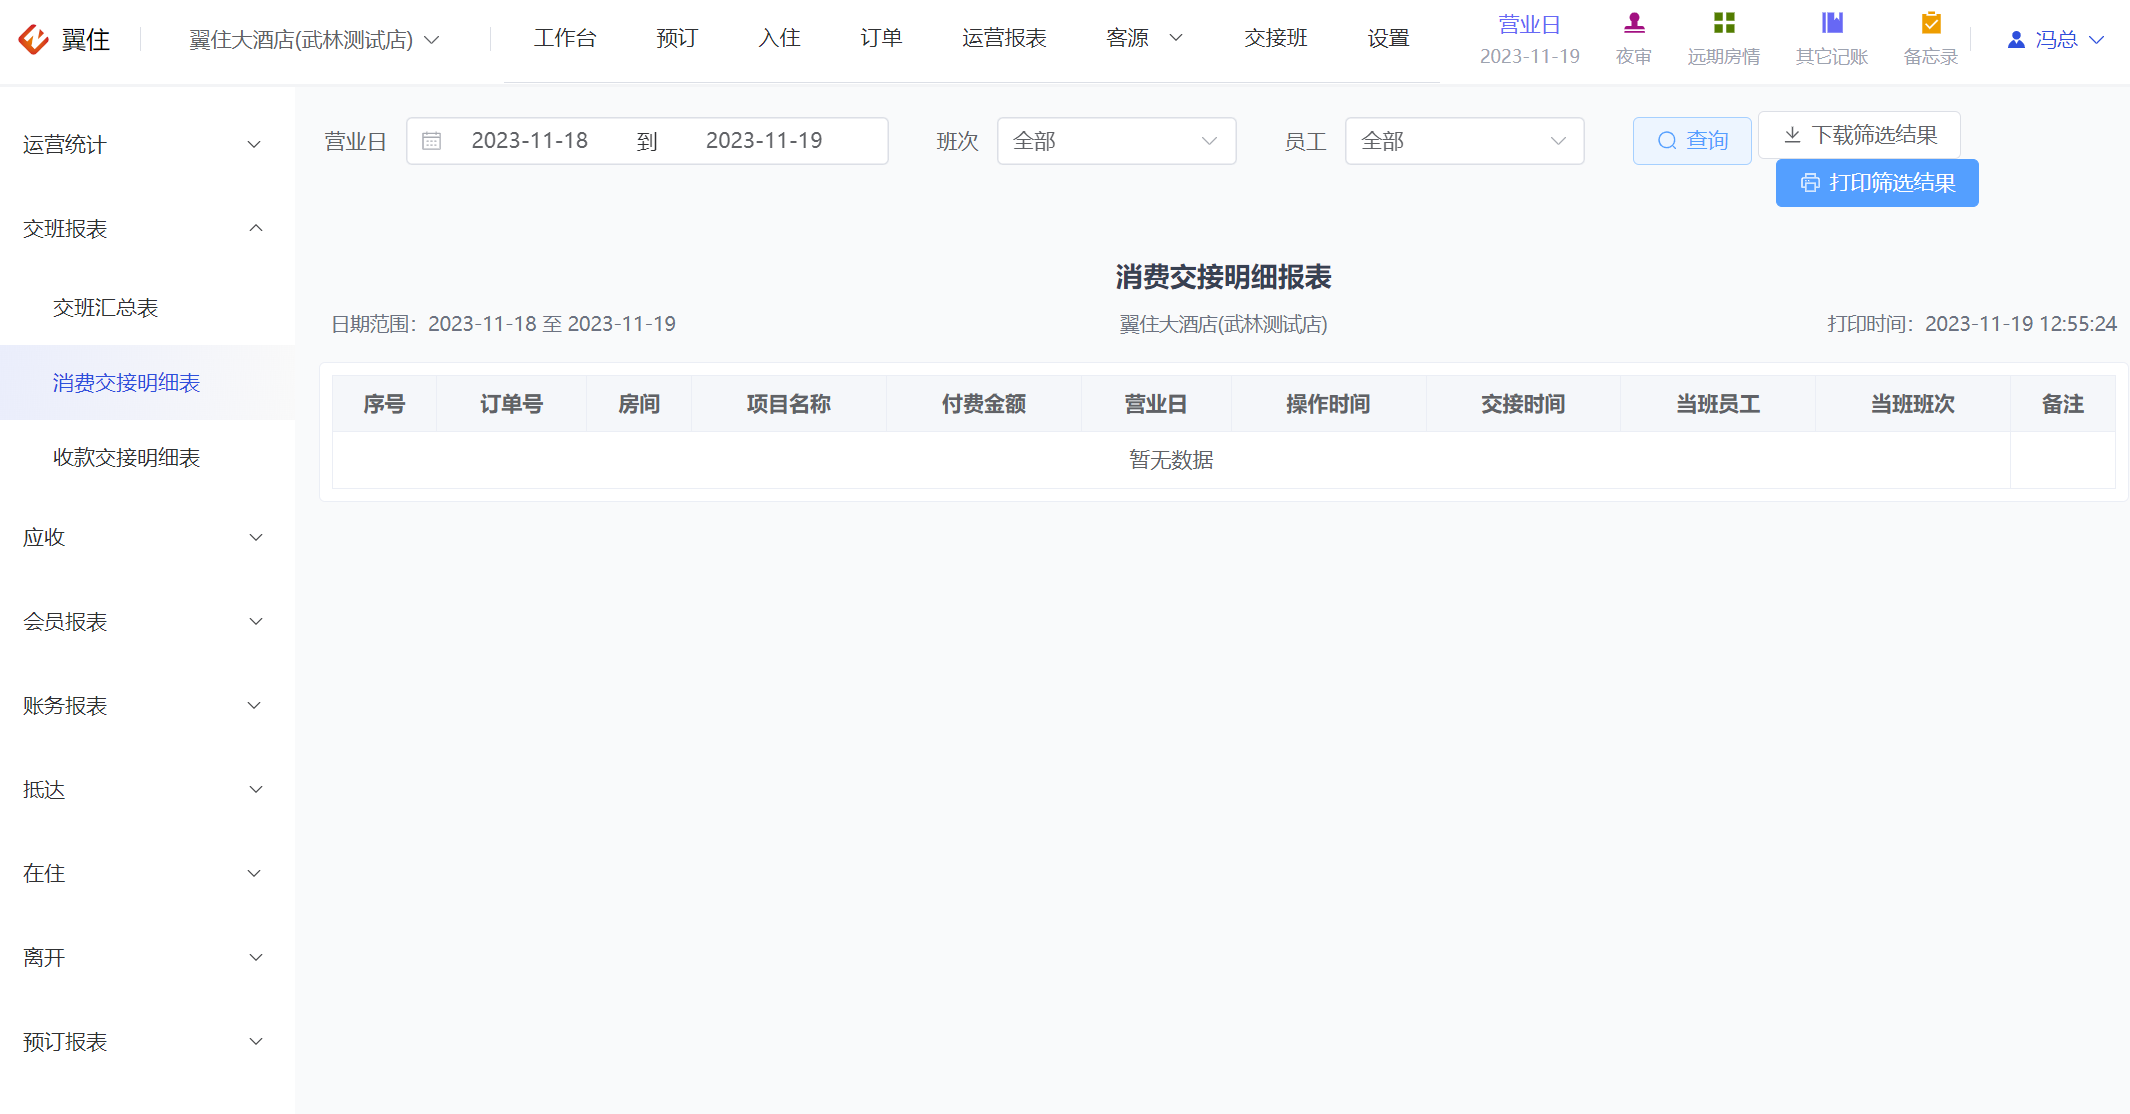The height and width of the screenshot is (1114, 2130).
Task: Open the 其它记账 ledger icon
Action: (x=1832, y=23)
